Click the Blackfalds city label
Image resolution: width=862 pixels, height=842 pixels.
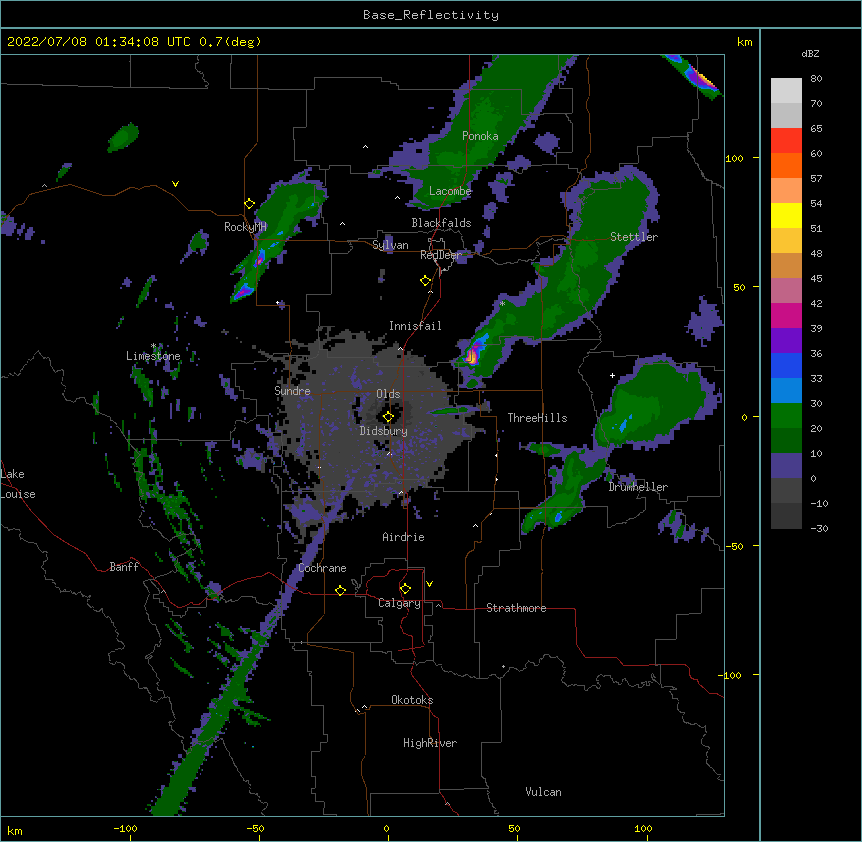(x=441, y=223)
